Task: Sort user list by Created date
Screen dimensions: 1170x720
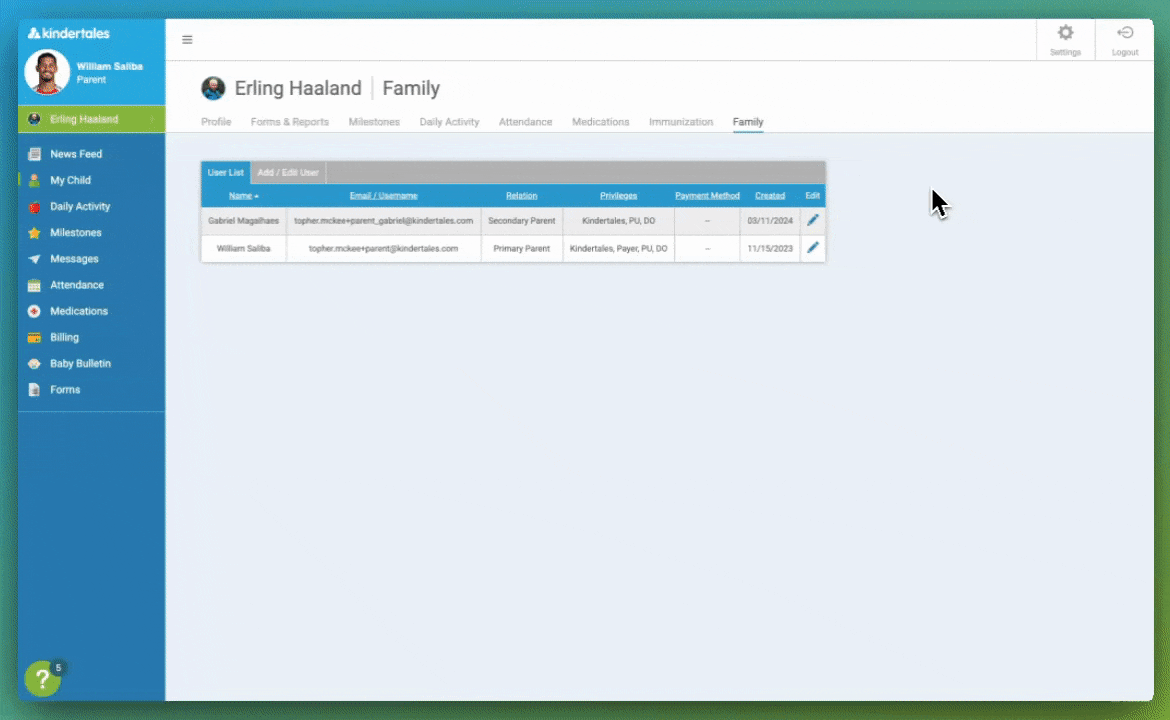Action: point(770,196)
